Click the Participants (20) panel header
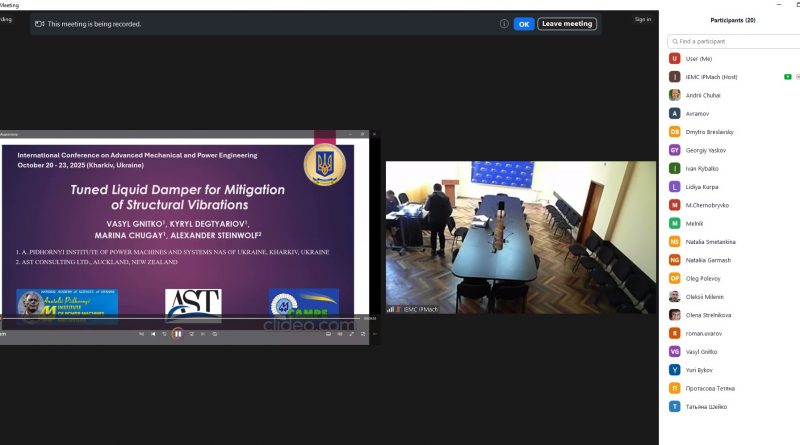 pos(733,20)
